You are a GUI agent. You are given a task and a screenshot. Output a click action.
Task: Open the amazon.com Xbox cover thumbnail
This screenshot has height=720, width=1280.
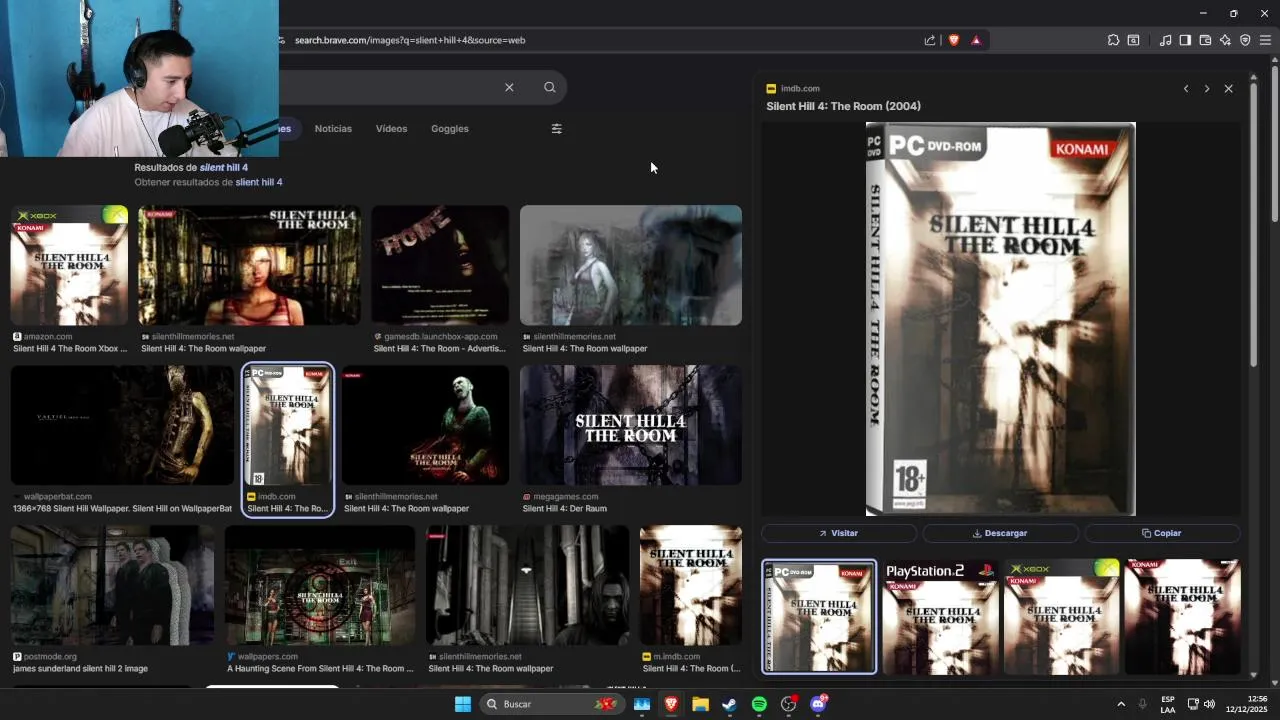69,265
